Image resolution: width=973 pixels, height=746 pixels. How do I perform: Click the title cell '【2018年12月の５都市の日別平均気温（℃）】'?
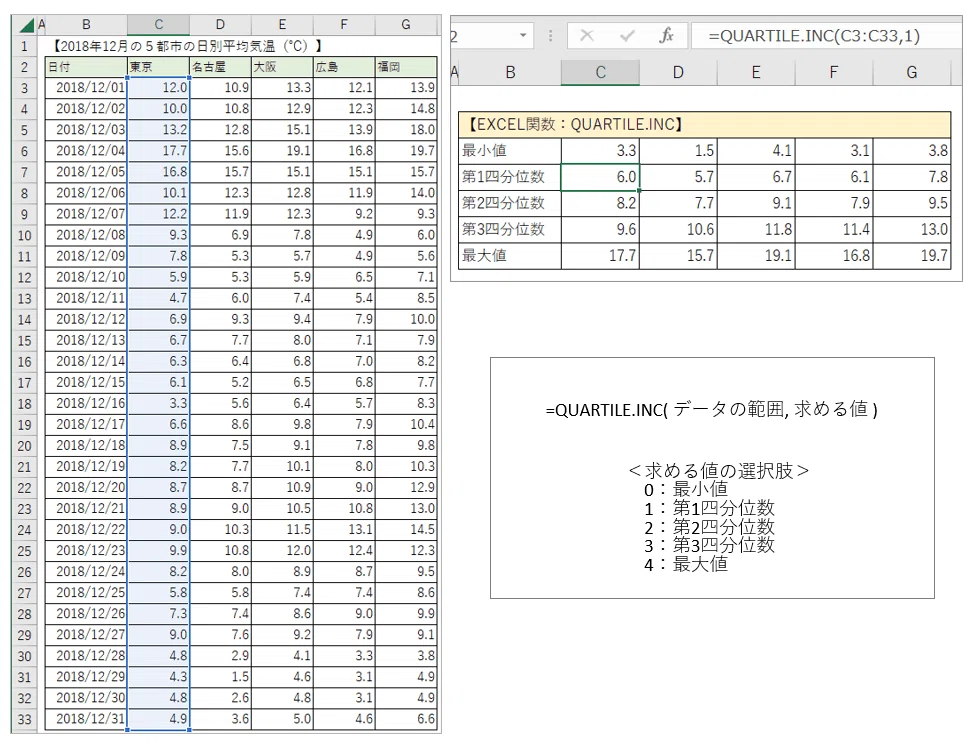187,46
